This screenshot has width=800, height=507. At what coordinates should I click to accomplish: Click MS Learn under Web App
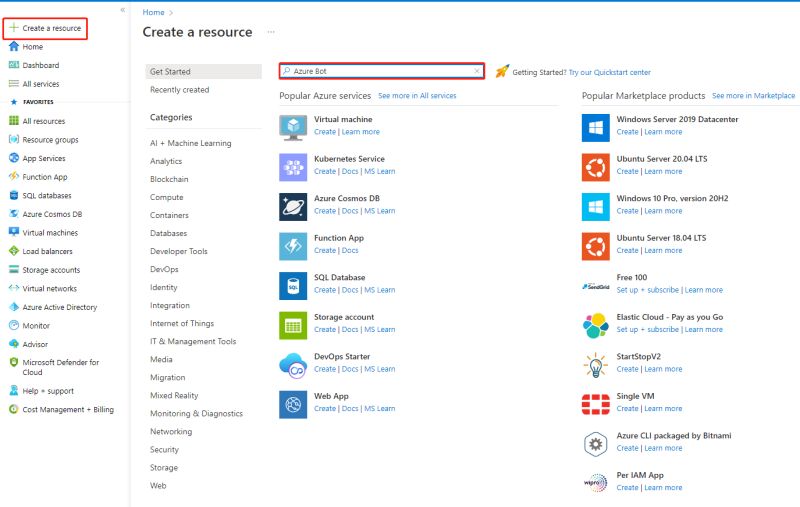point(380,409)
